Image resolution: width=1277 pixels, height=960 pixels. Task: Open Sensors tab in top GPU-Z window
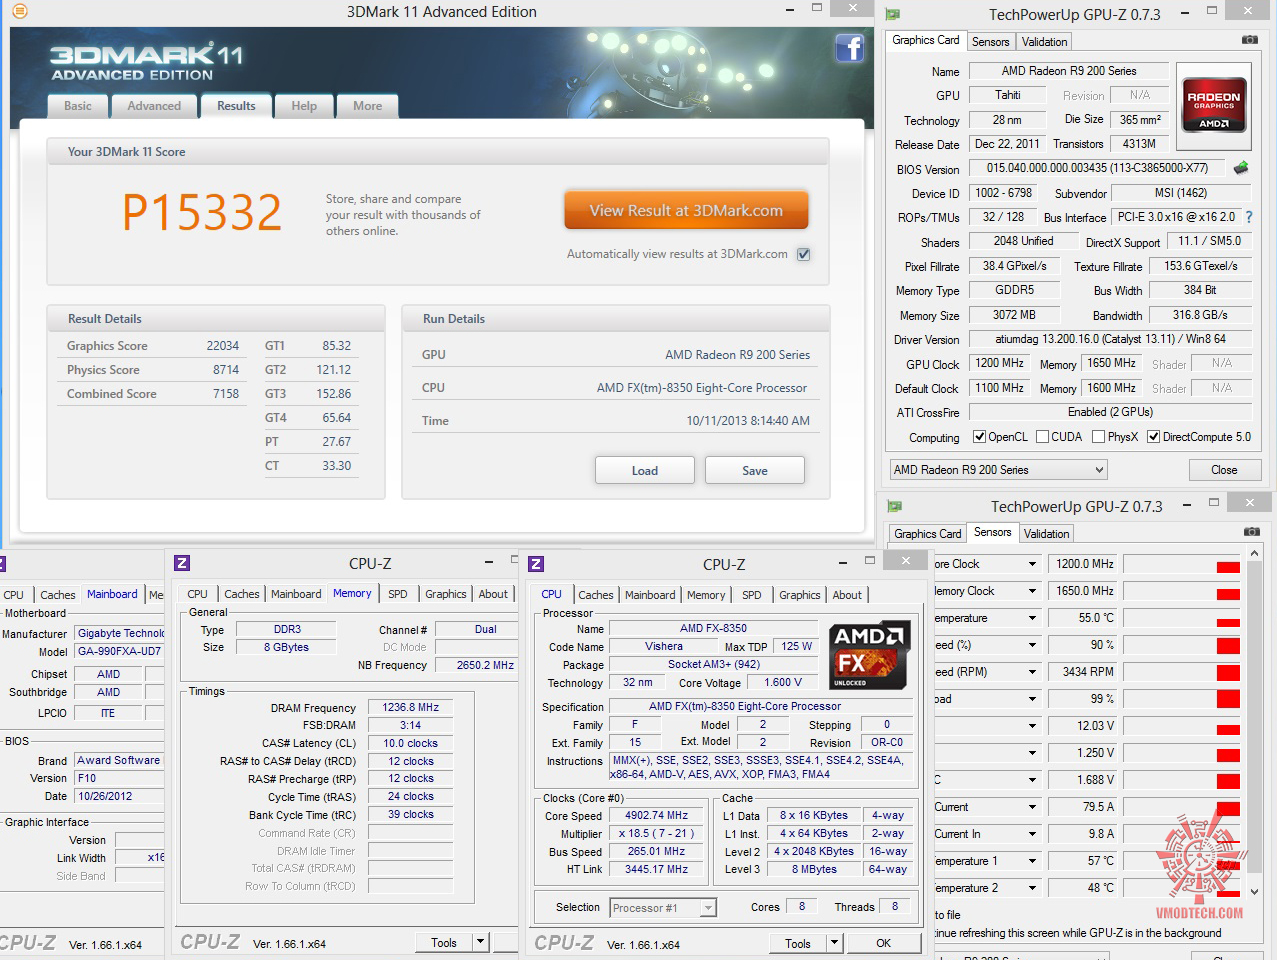coord(990,42)
